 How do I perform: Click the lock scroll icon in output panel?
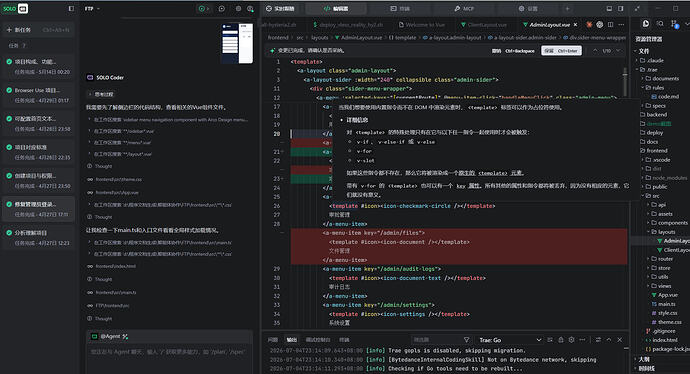click(x=561, y=340)
